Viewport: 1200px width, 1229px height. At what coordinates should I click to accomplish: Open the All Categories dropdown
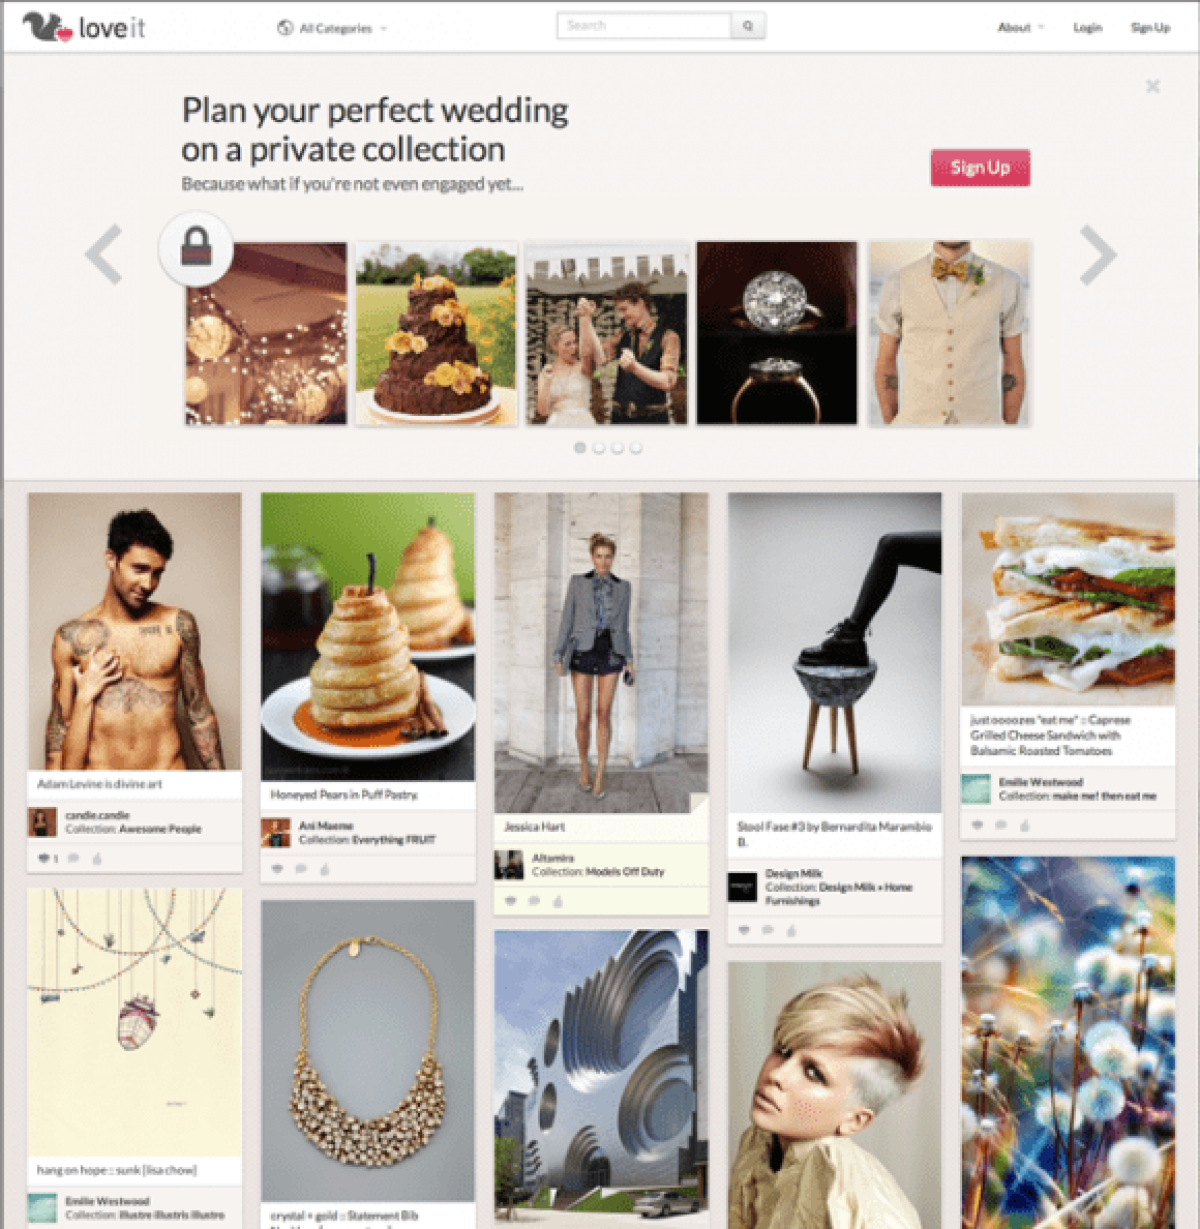point(332,28)
